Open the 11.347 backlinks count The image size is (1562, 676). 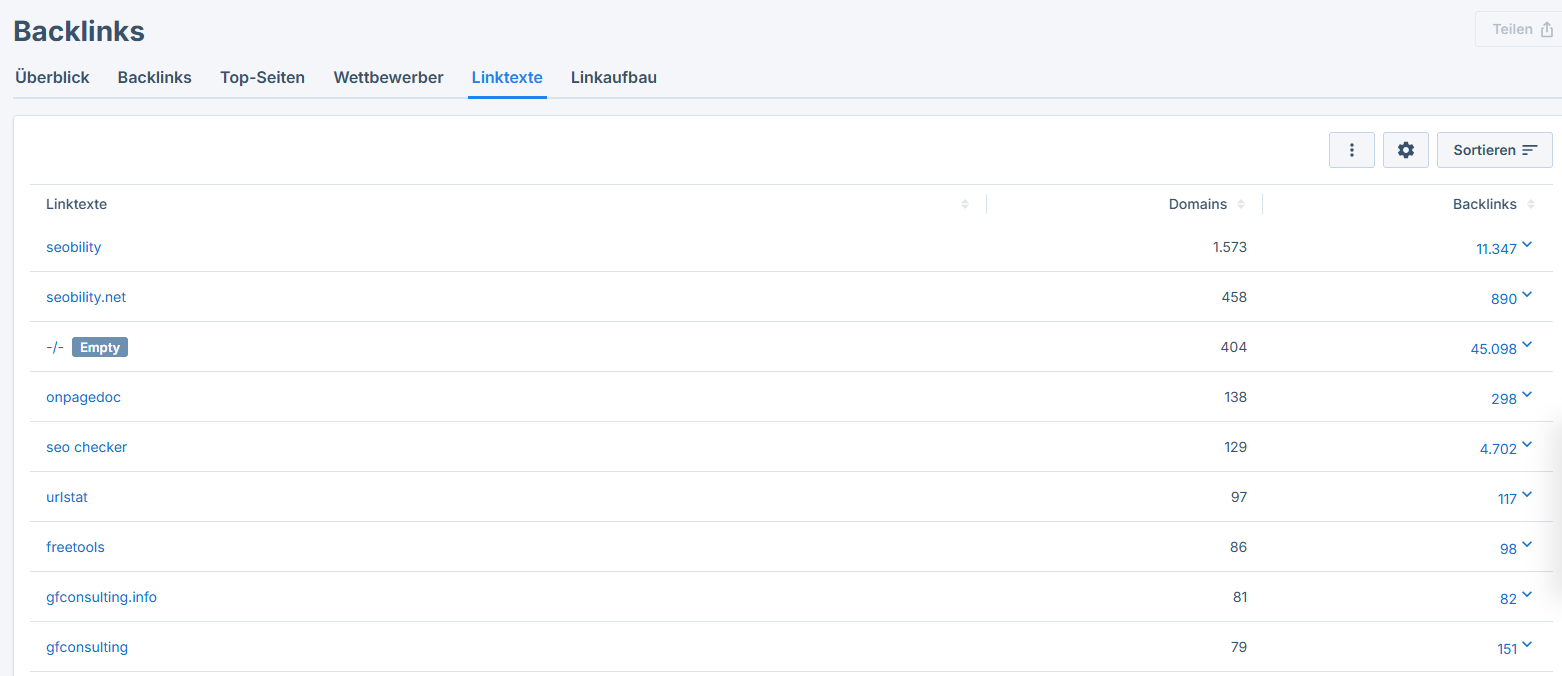(1497, 249)
